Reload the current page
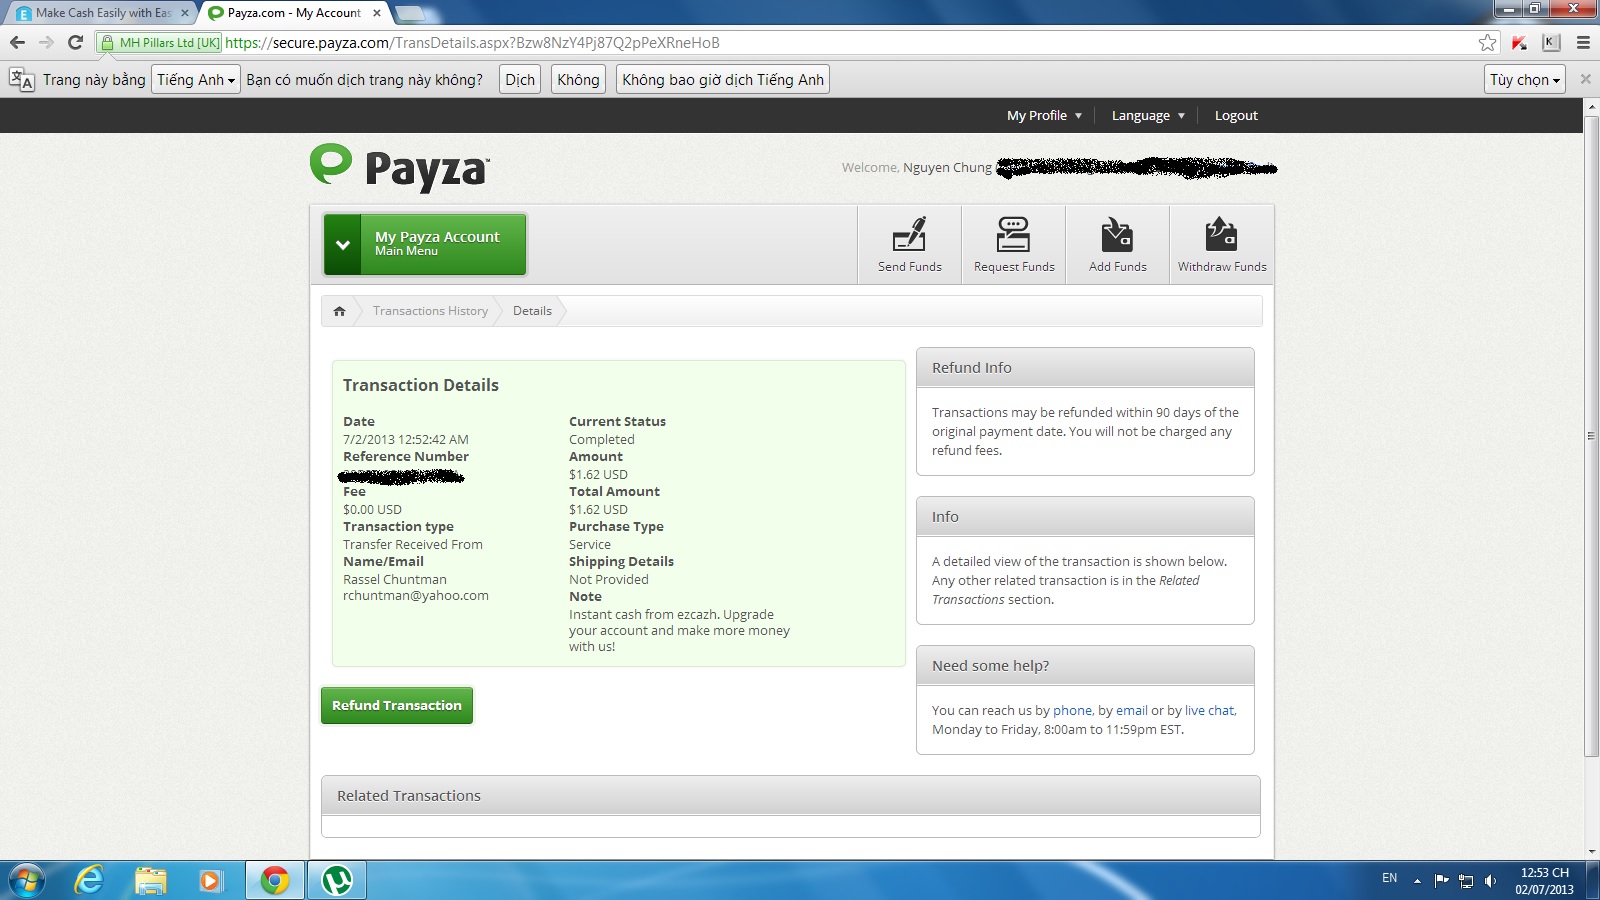This screenshot has height=900, width=1600. tap(75, 42)
